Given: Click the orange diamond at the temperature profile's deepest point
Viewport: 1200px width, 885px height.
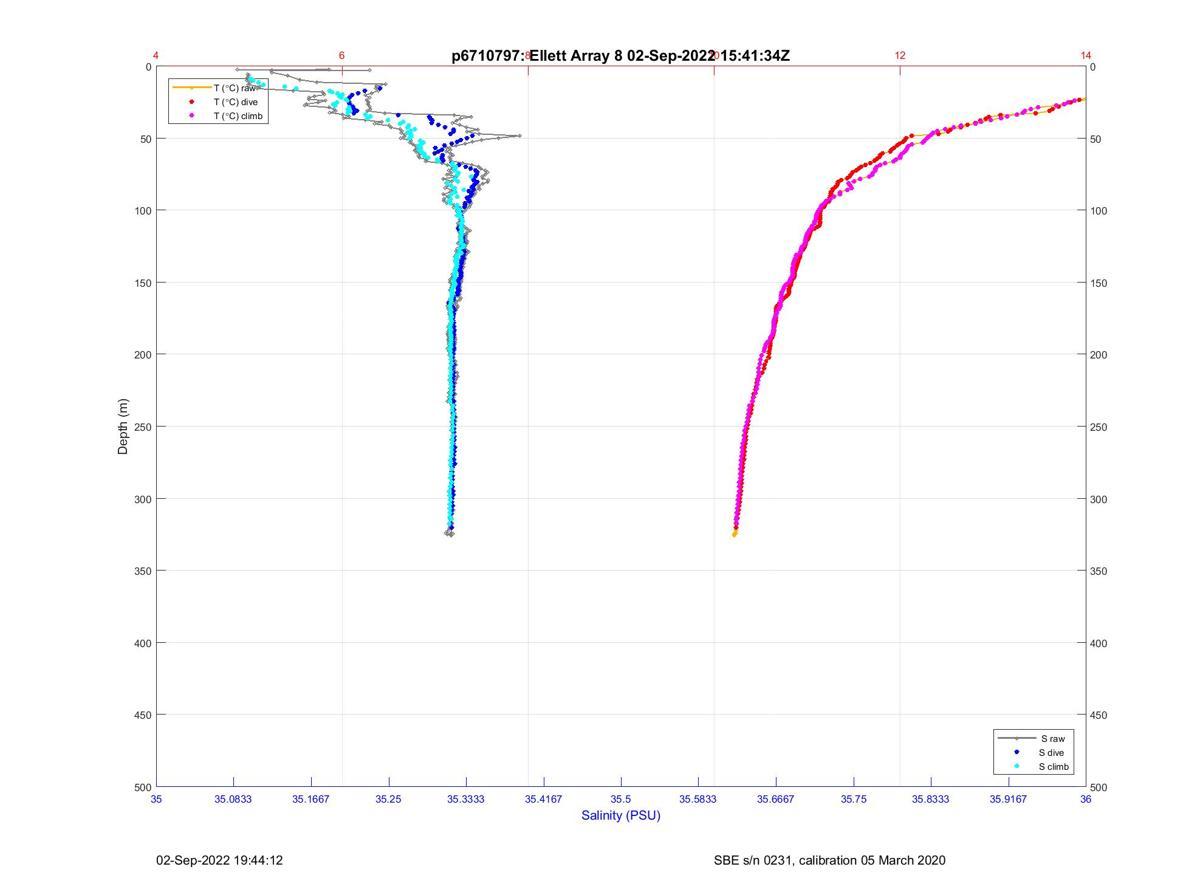Looking at the screenshot, I should tap(734, 535).
